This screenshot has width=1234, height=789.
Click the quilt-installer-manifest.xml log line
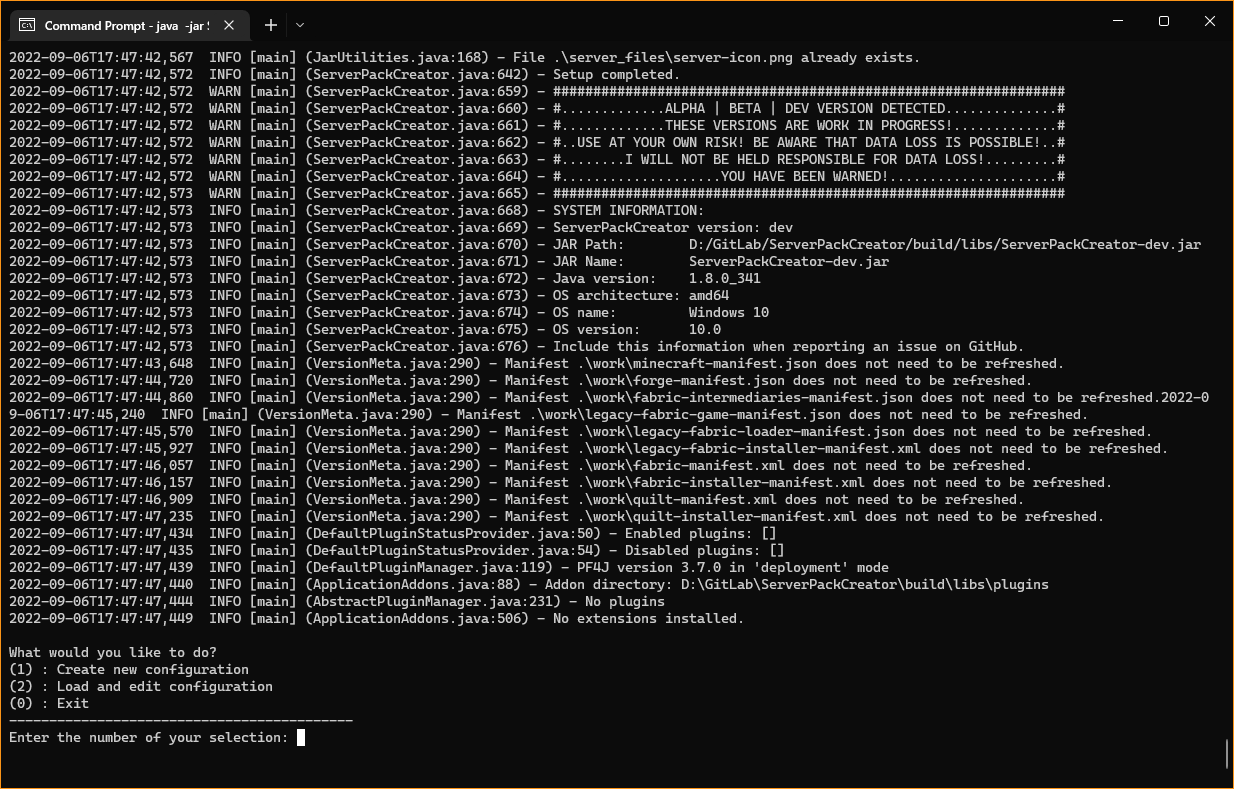pos(557,517)
